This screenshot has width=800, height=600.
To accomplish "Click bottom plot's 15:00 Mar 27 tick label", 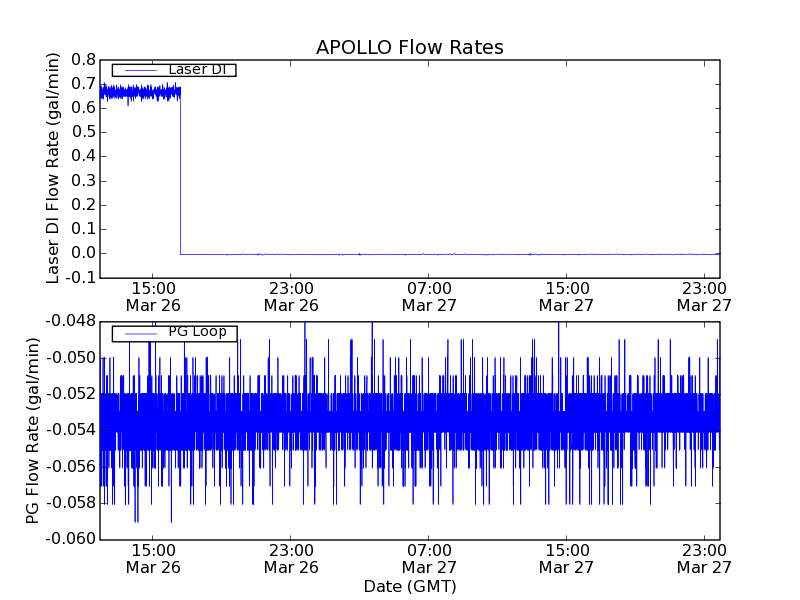I will (567, 558).
